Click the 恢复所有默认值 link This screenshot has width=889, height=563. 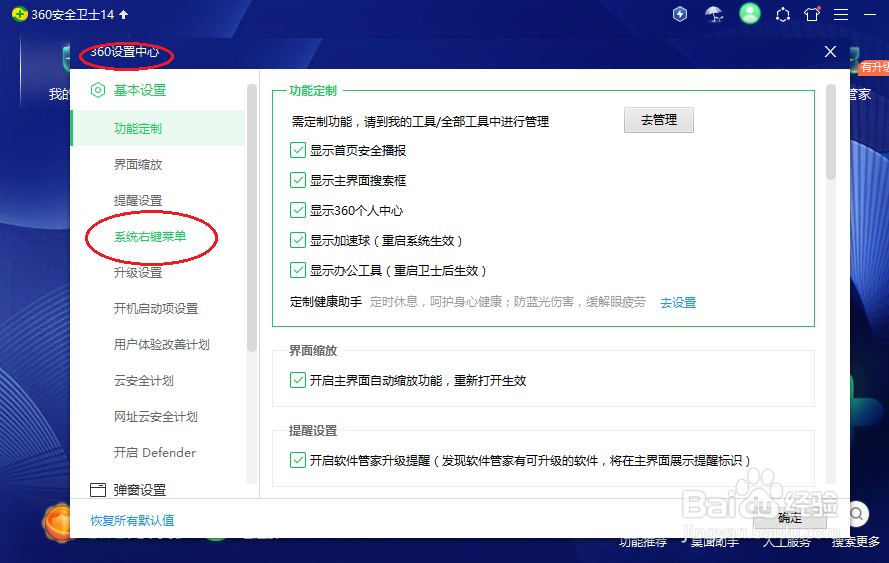132,520
